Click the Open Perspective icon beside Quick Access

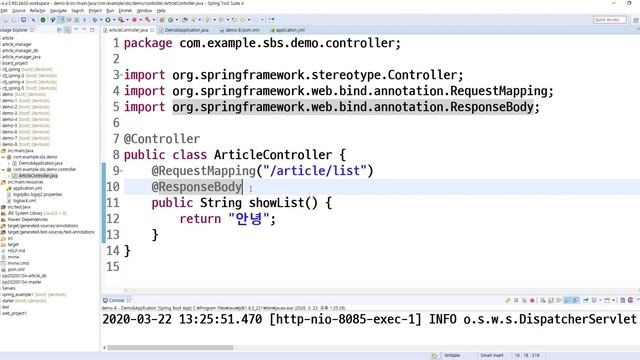coord(636,20)
